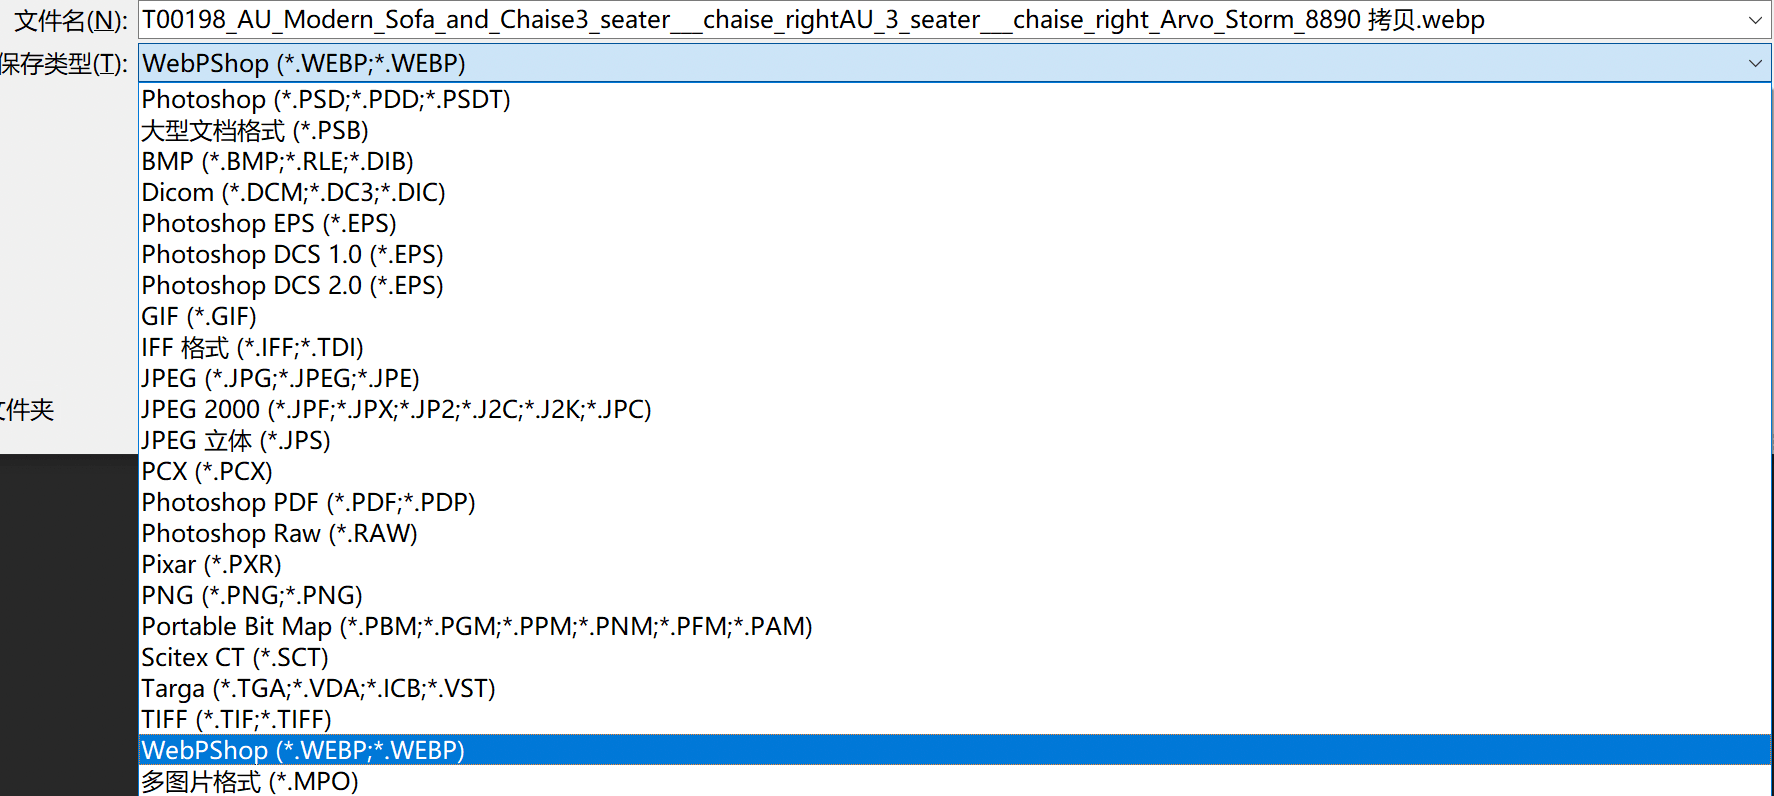Choose TIFF as save type
Image resolution: width=1774 pixels, height=796 pixels.
[x=236, y=719]
